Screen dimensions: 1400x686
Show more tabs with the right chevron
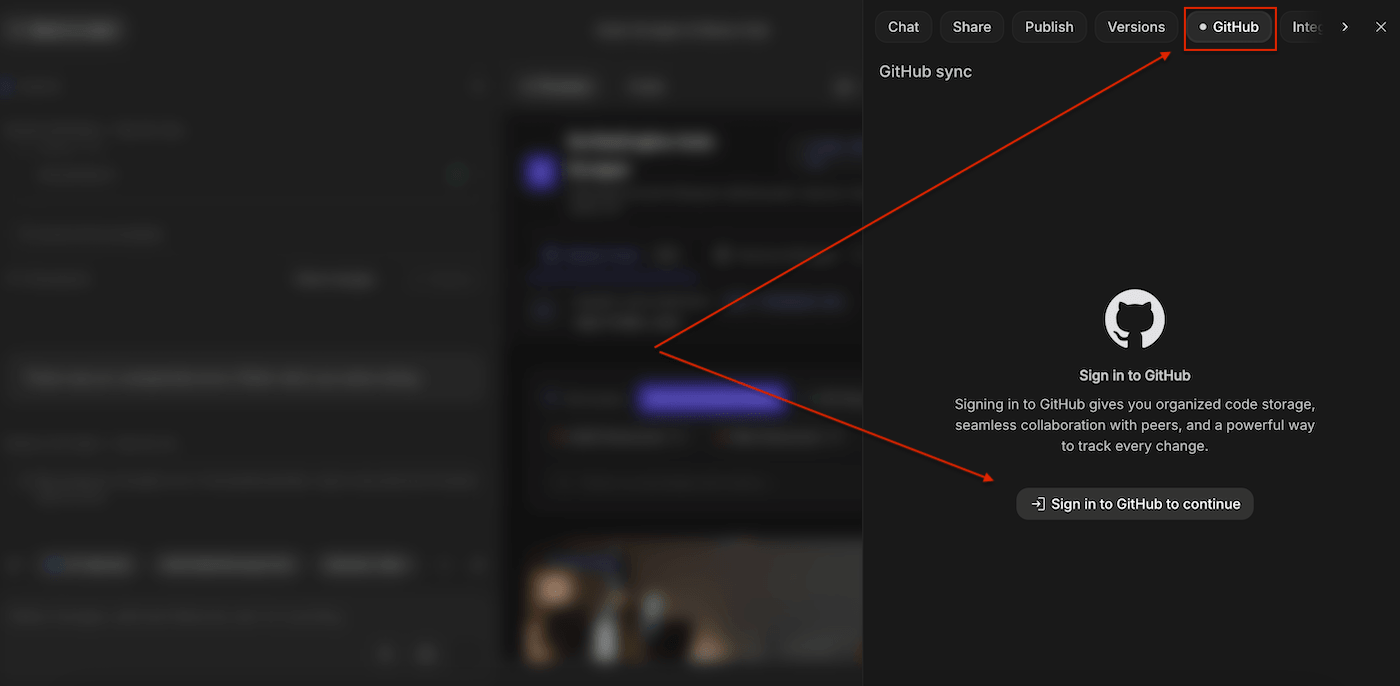1345,27
